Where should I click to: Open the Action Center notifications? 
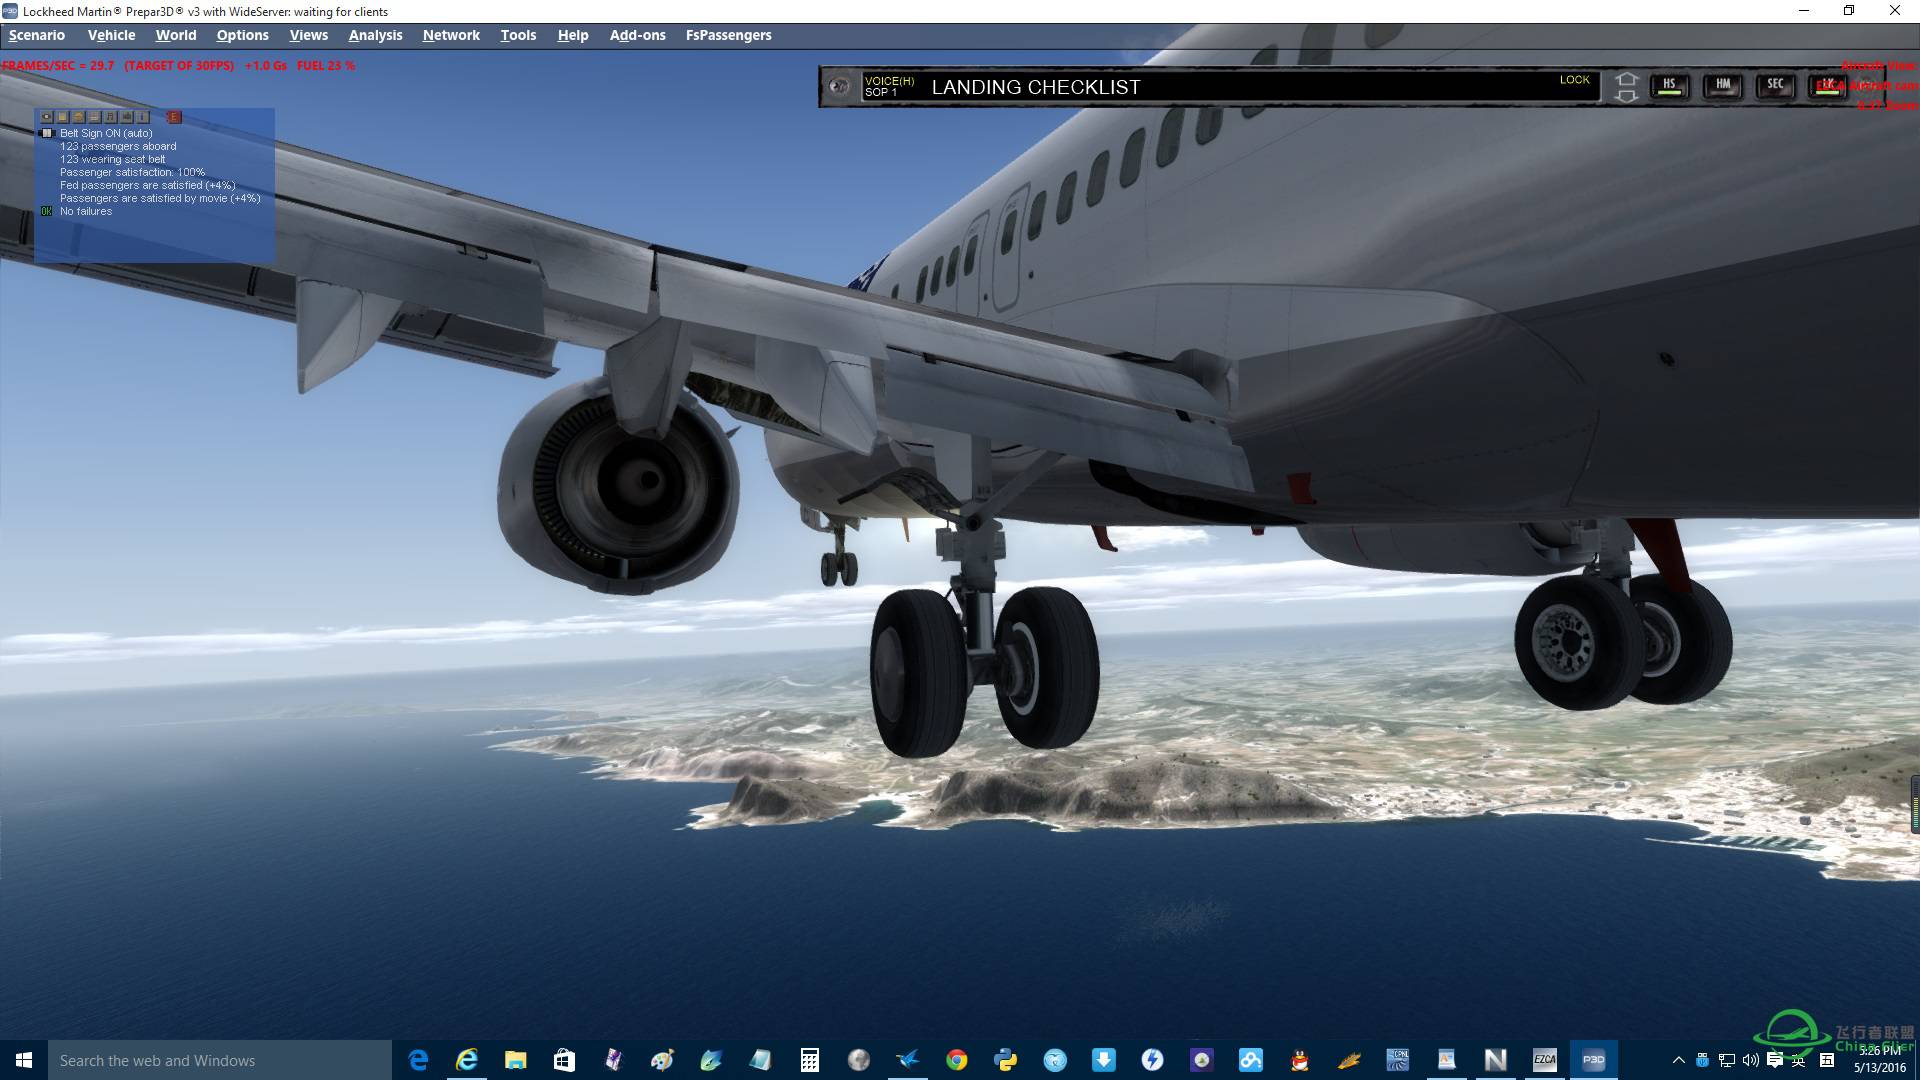pyautogui.click(x=1775, y=1060)
